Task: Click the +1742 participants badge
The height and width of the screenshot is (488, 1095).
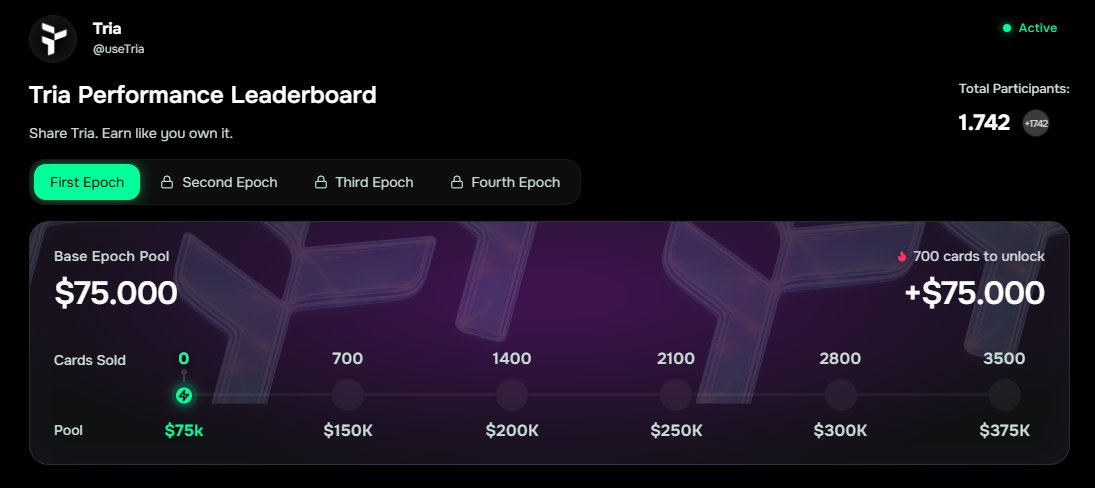Action: pyautogui.click(x=1036, y=123)
